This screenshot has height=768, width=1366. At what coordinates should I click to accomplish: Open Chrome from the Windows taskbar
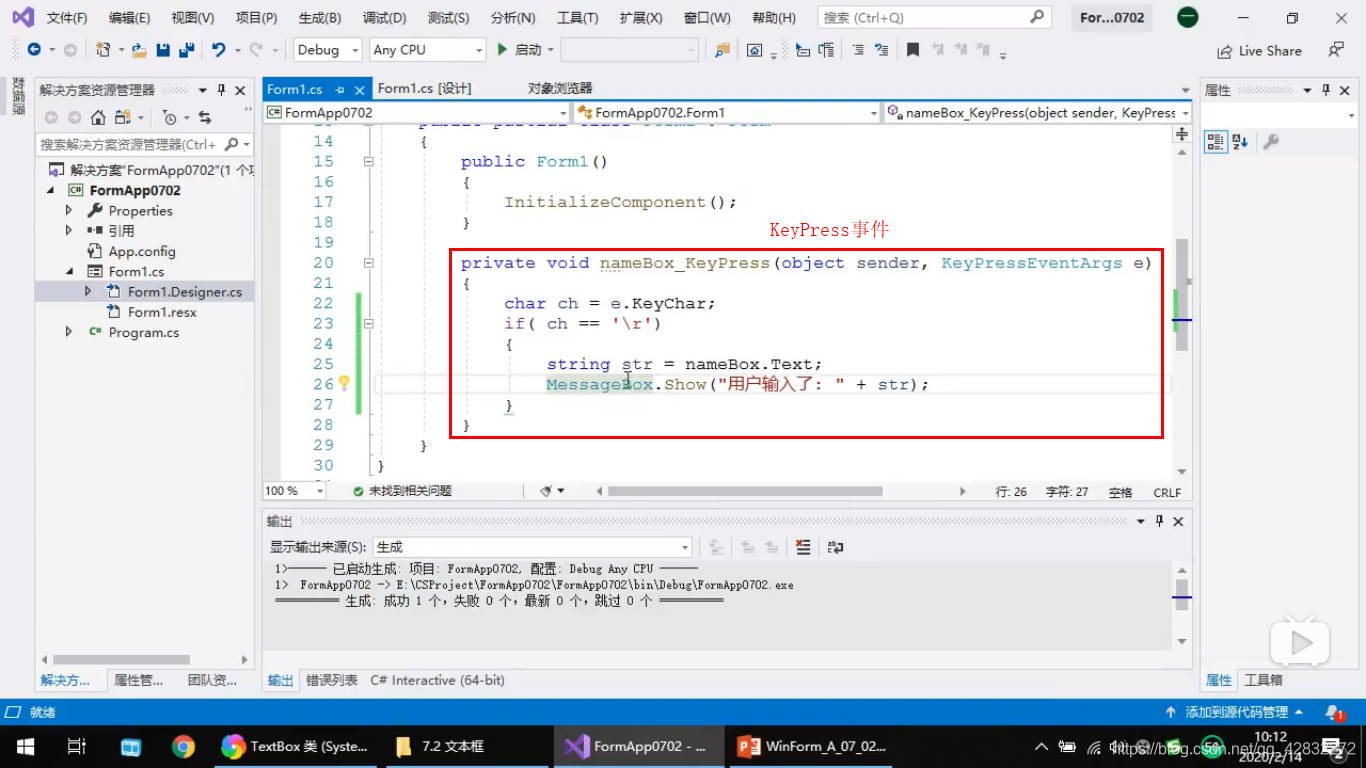(x=183, y=746)
